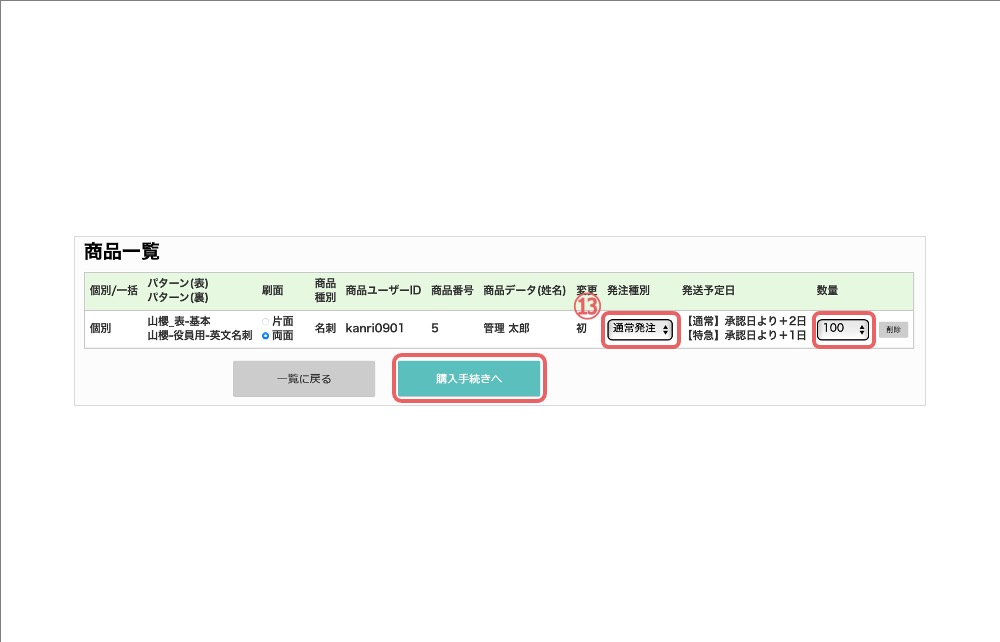
Task: Click the 【通常】承認日より+2日 text
Action: [745, 321]
